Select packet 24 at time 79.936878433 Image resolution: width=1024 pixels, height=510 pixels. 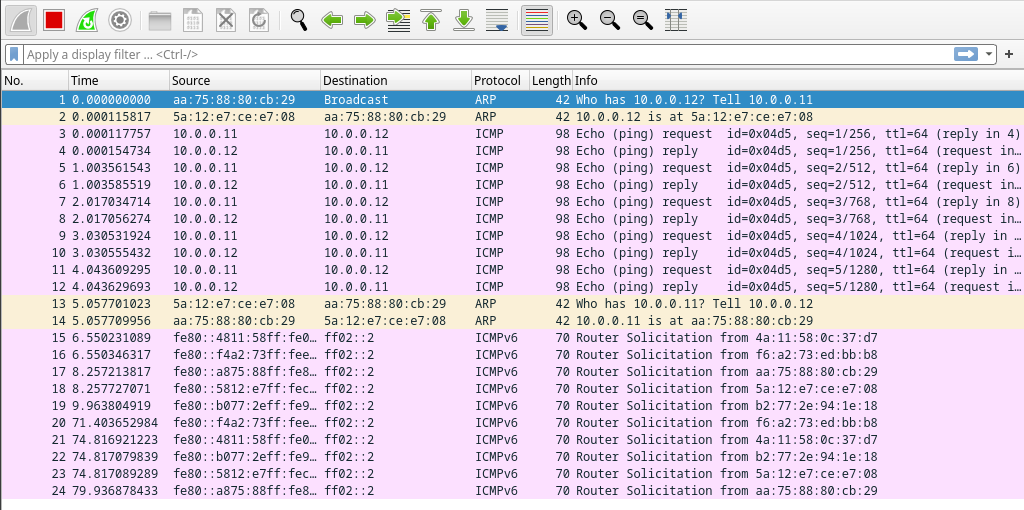tap(512, 490)
